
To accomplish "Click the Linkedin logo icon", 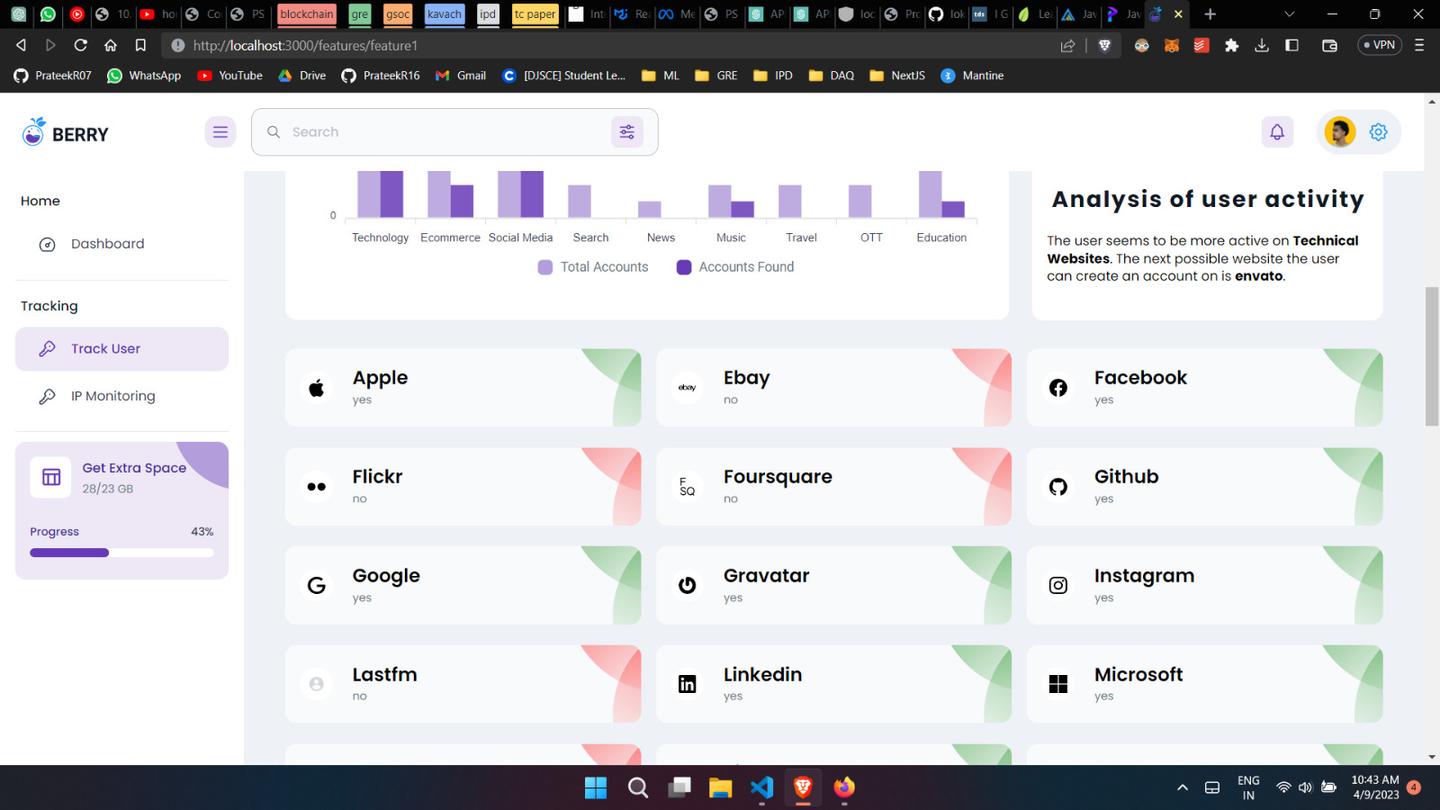I will coord(687,684).
